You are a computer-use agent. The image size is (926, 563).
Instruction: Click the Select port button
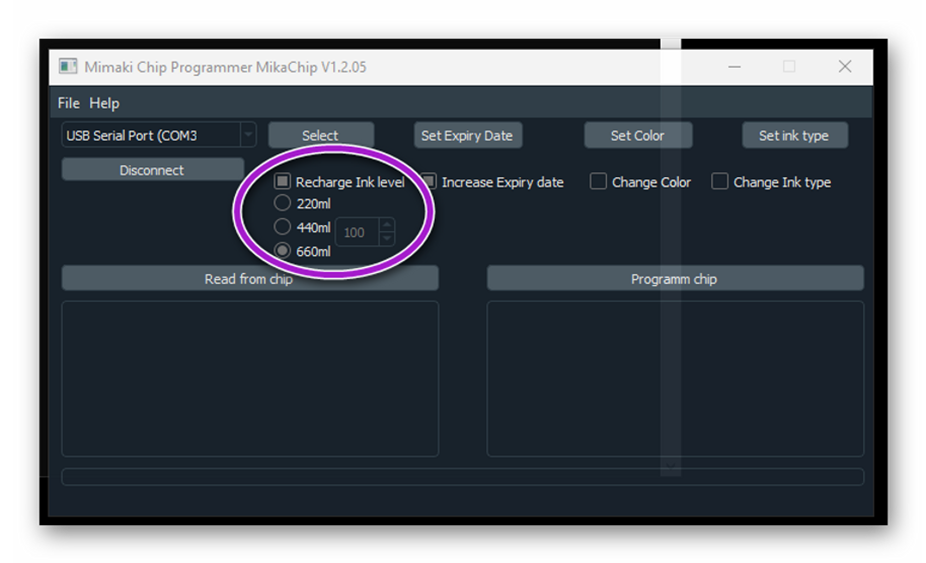click(321, 135)
